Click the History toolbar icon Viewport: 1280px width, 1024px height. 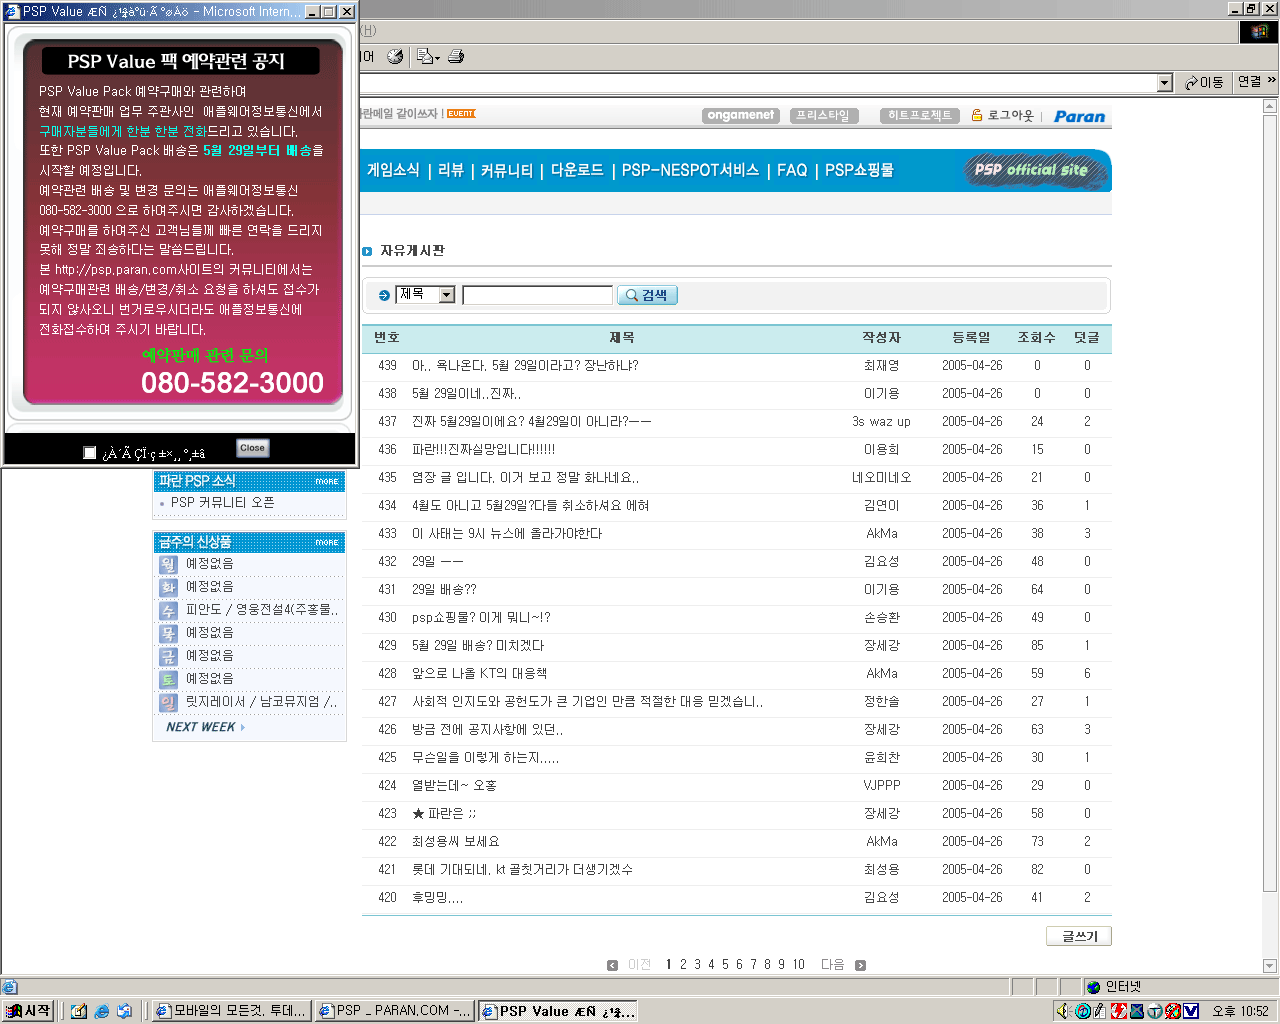point(395,57)
